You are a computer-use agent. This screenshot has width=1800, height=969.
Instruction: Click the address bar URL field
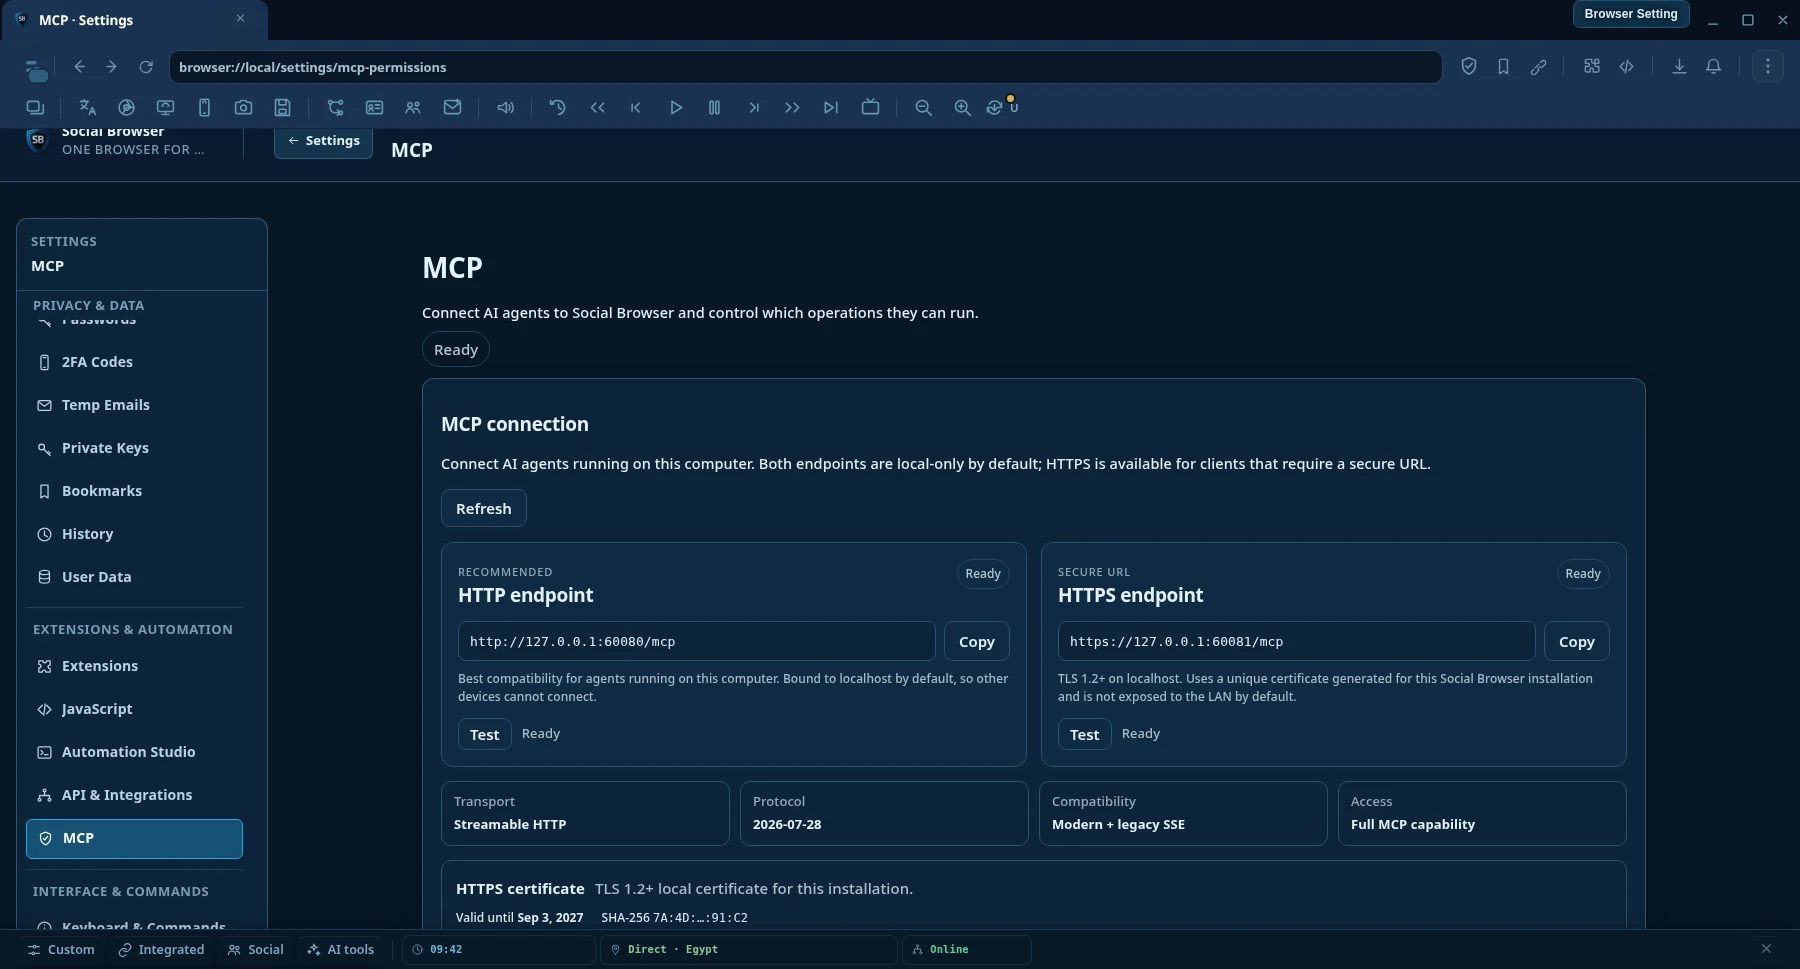click(805, 67)
